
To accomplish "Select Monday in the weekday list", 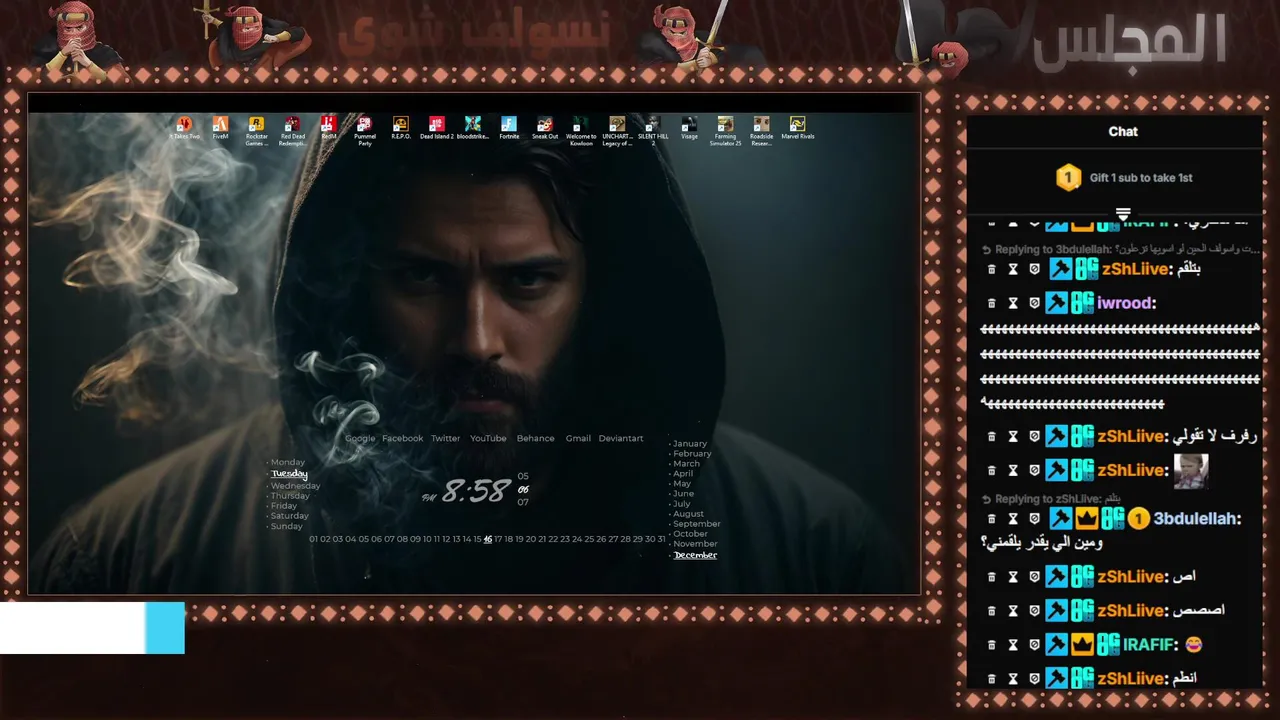I will [288, 463].
